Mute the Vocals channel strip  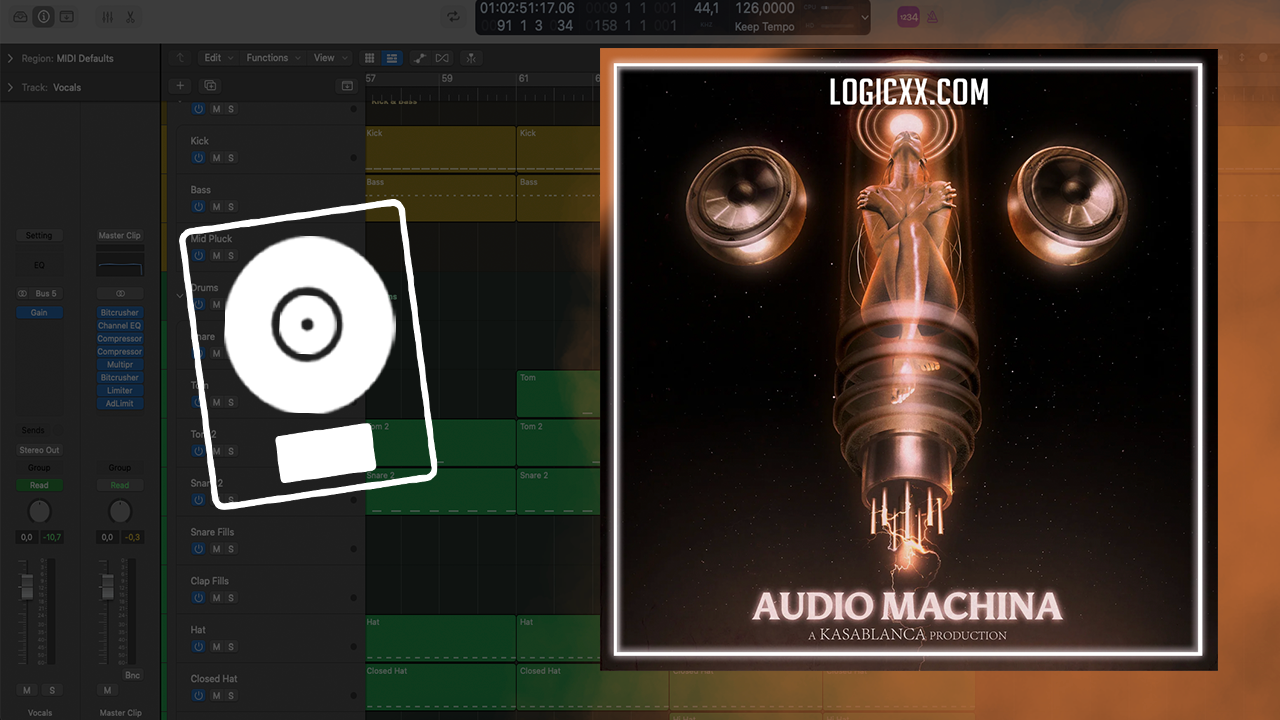point(27,690)
